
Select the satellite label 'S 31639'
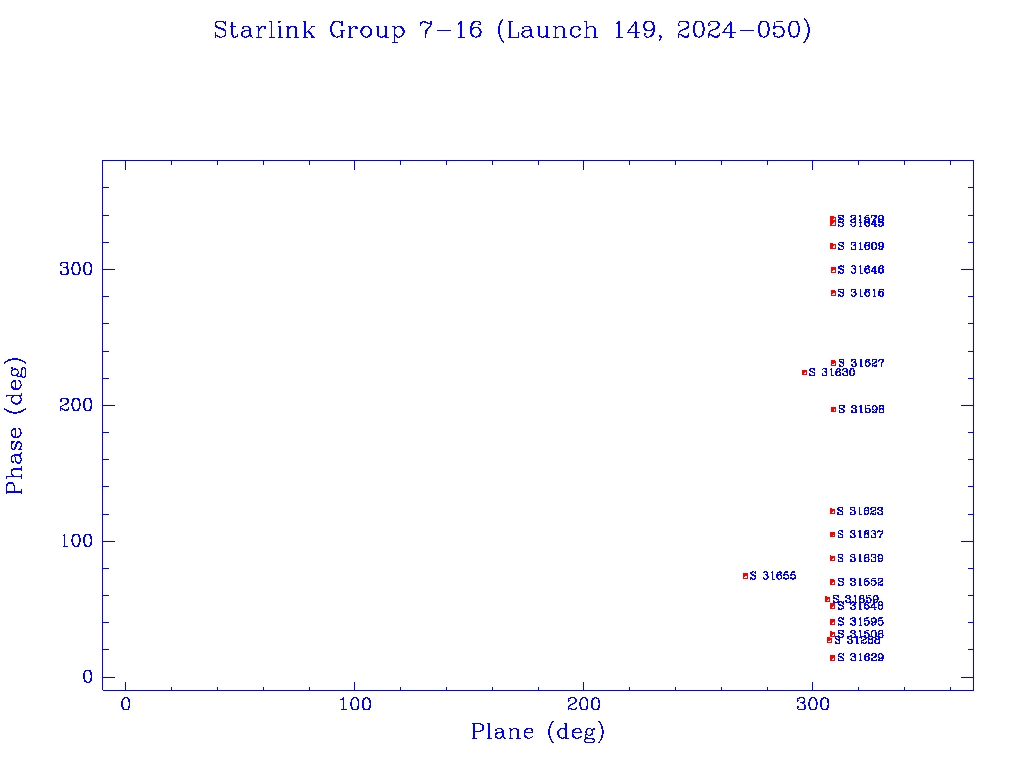point(860,558)
